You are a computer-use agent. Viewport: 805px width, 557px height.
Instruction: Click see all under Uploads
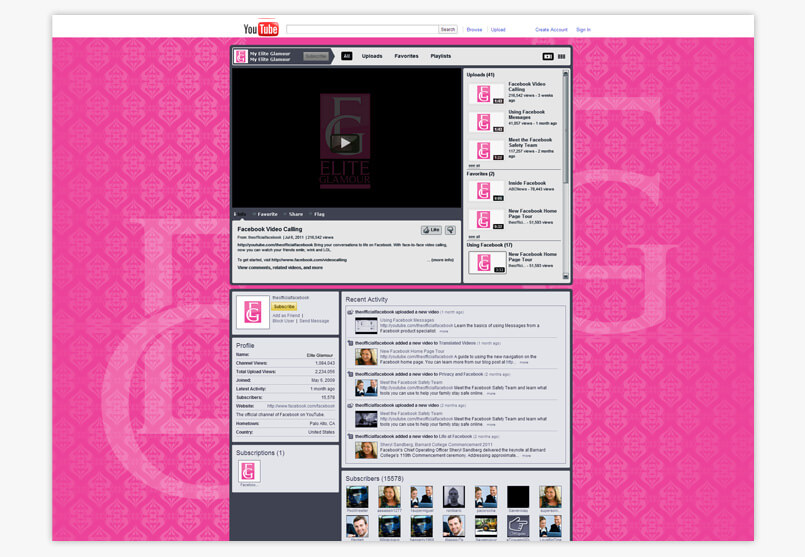(474, 166)
